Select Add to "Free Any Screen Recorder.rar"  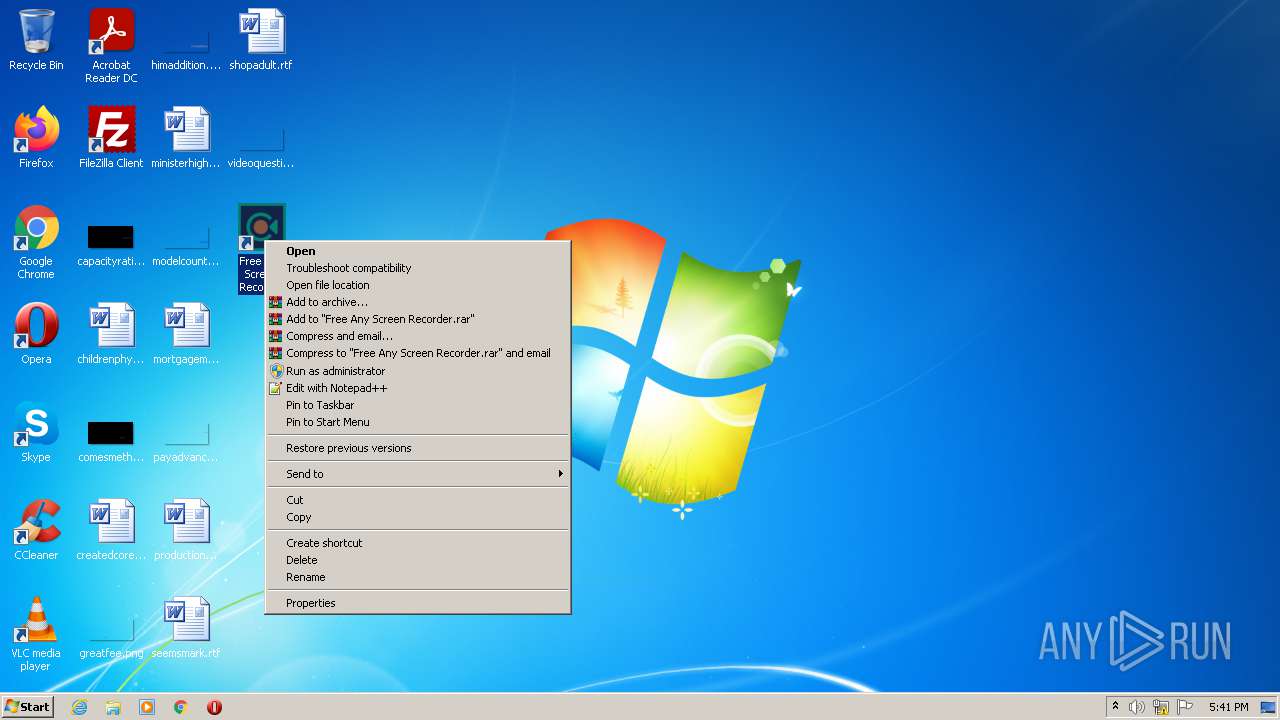pos(418,319)
